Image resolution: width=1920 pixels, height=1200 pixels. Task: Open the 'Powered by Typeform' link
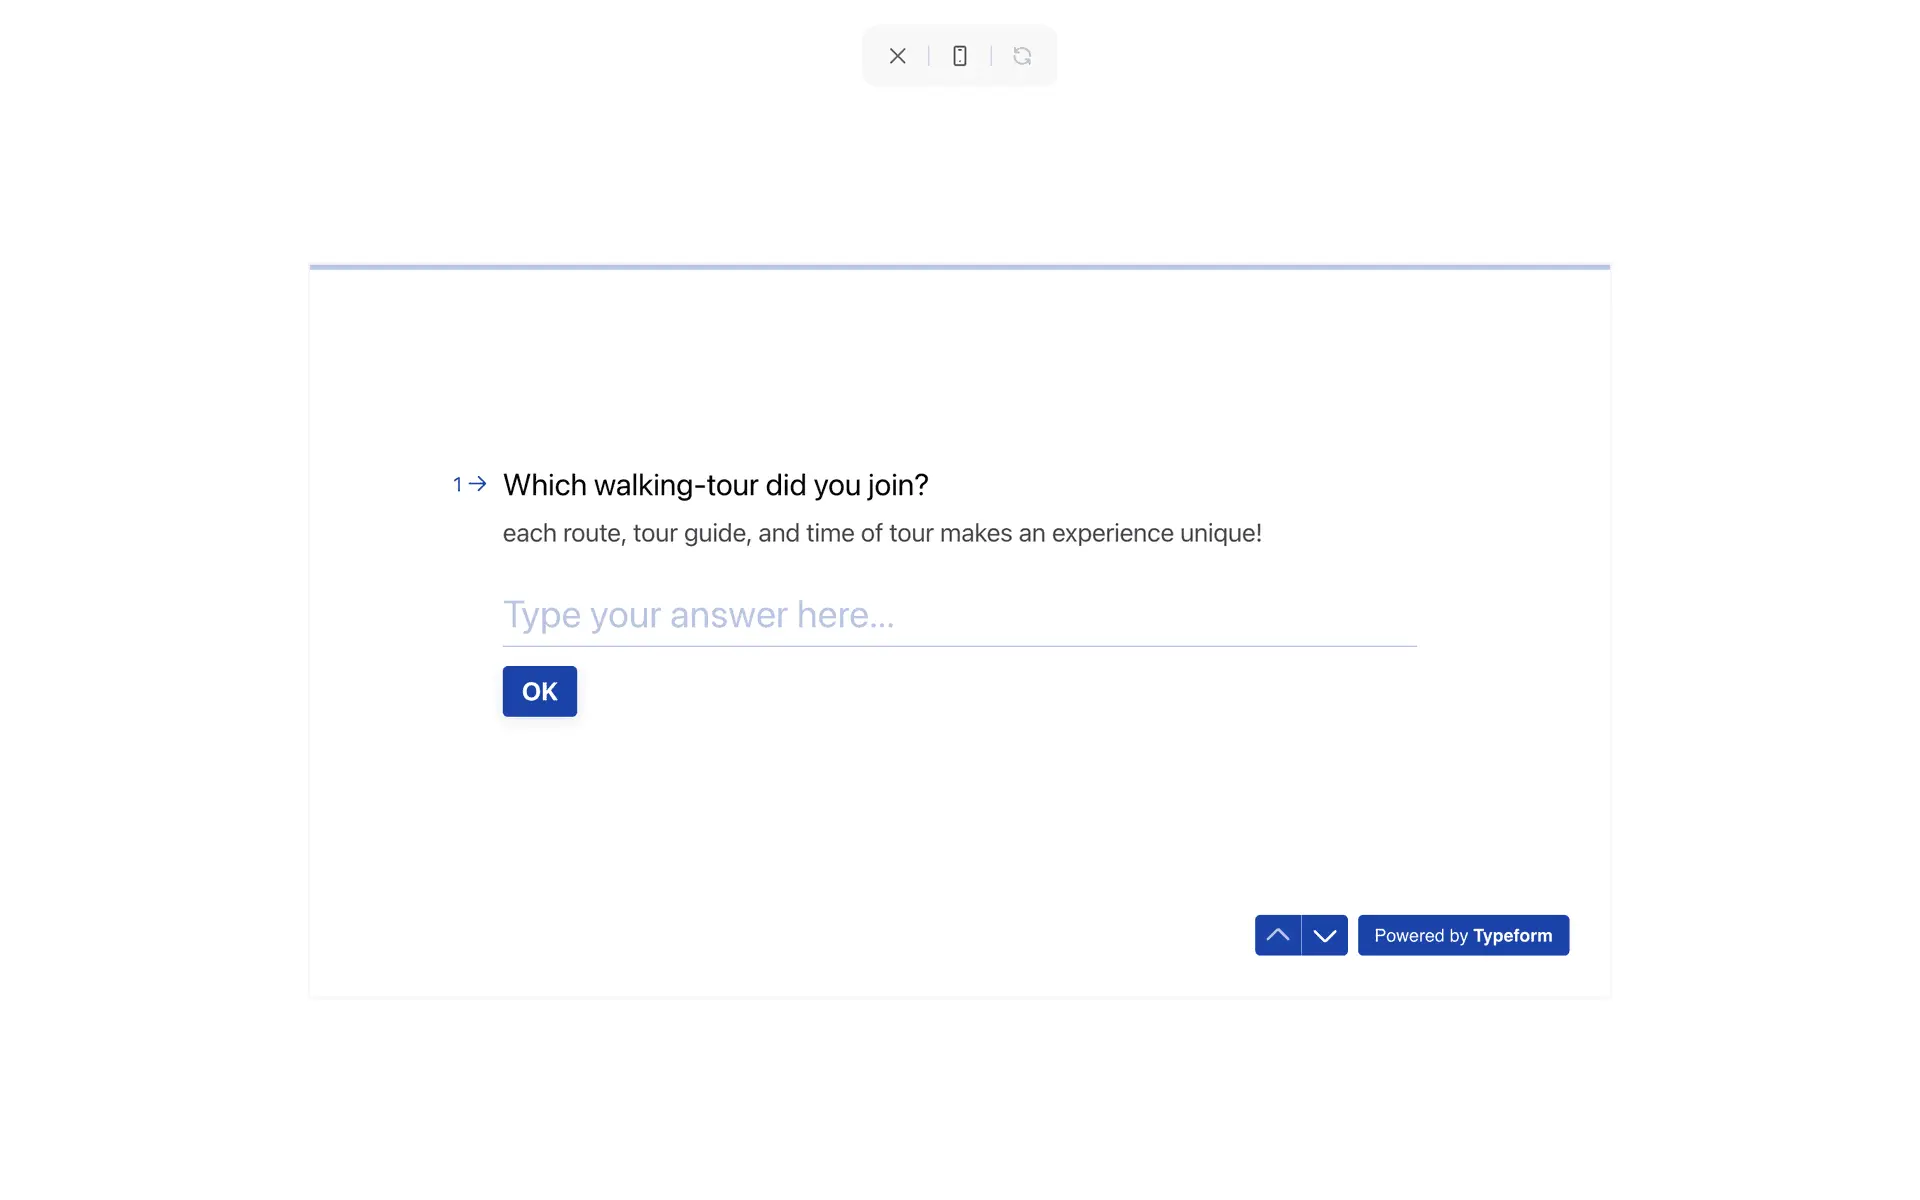coord(1462,935)
